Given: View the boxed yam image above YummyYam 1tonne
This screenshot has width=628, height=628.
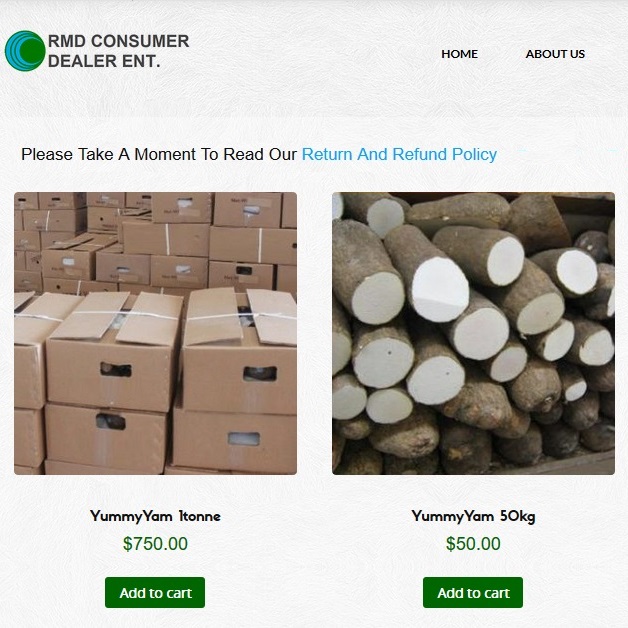Looking at the screenshot, I should [x=155, y=333].
